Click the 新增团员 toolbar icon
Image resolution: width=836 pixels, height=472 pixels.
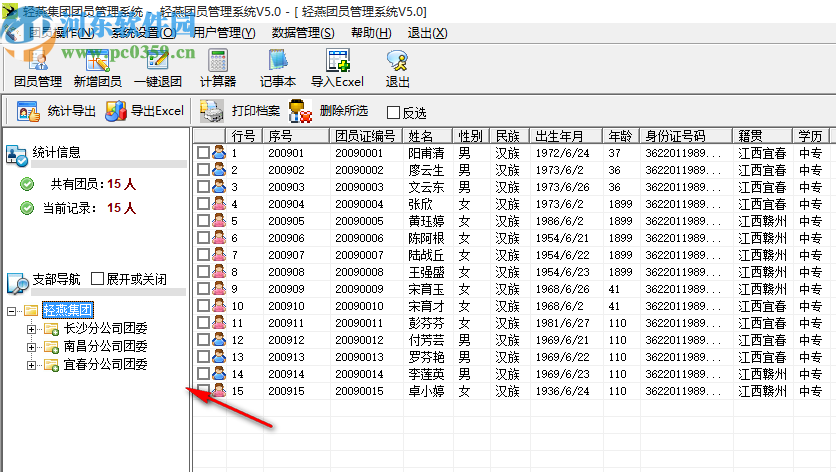(98, 61)
